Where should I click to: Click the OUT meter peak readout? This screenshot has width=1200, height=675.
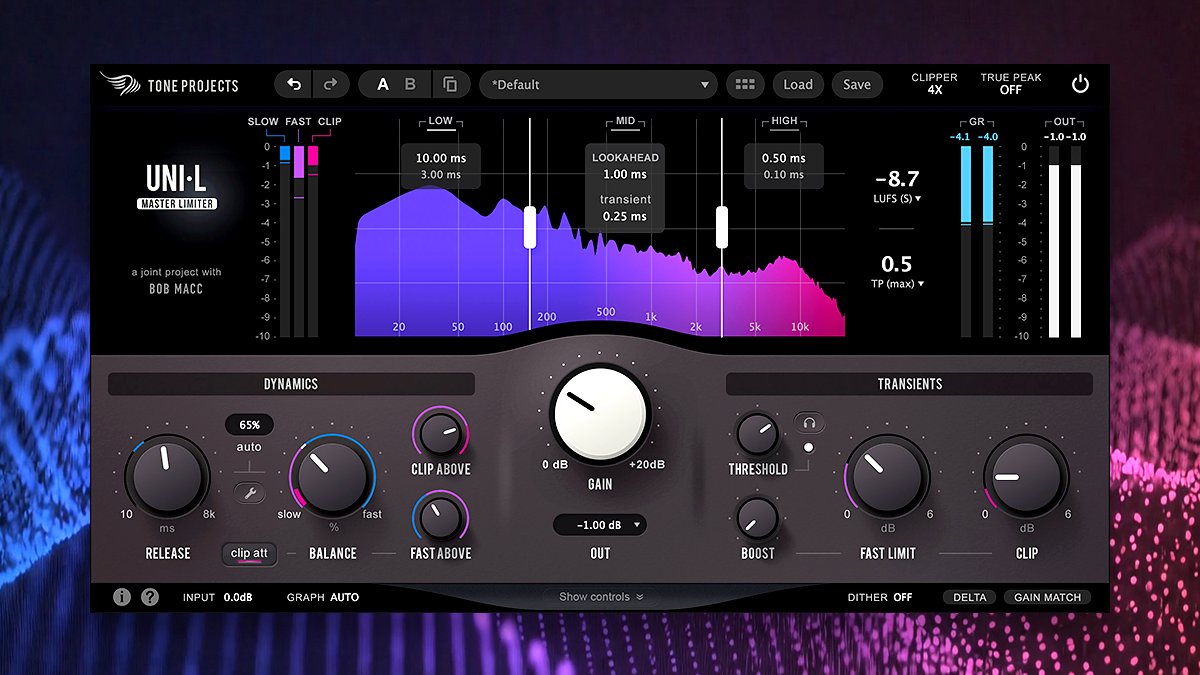[x=1065, y=137]
